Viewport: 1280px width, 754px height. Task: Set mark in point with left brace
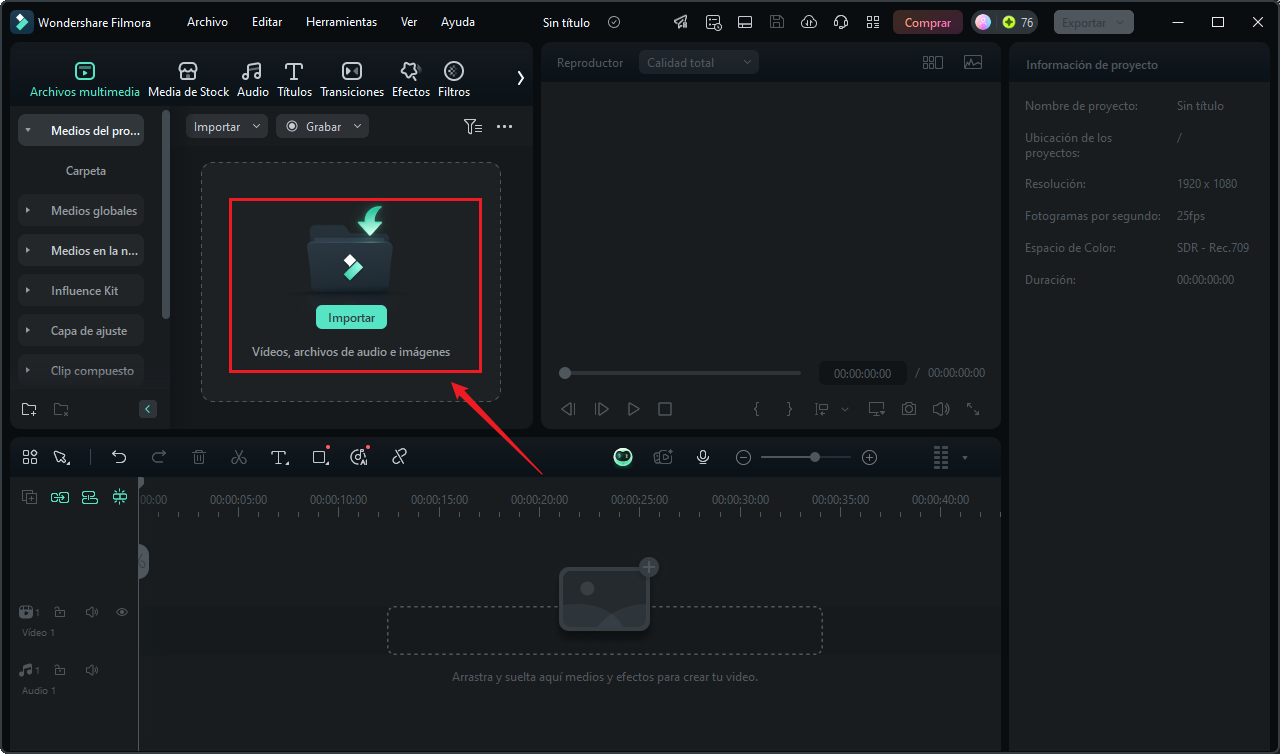757,409
